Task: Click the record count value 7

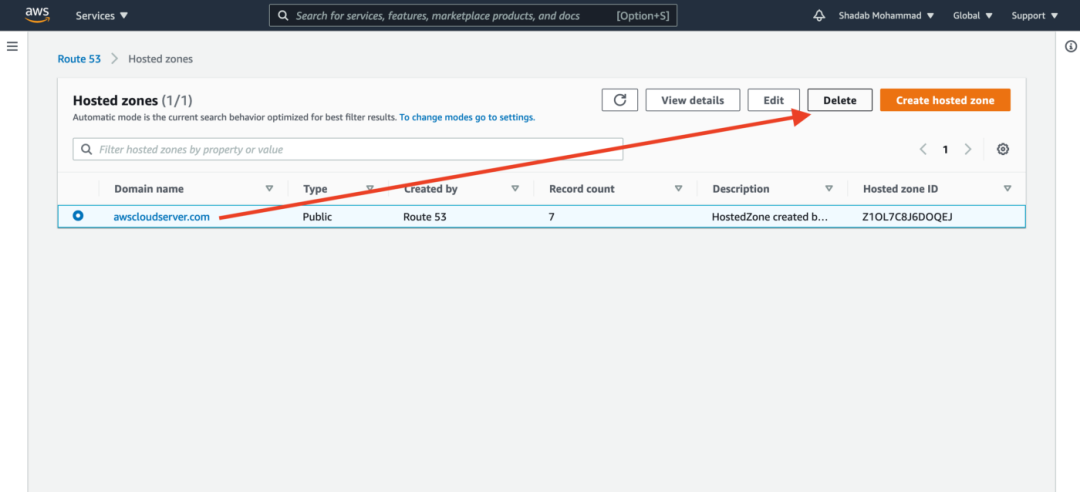Action: click(x=552, y=216)
